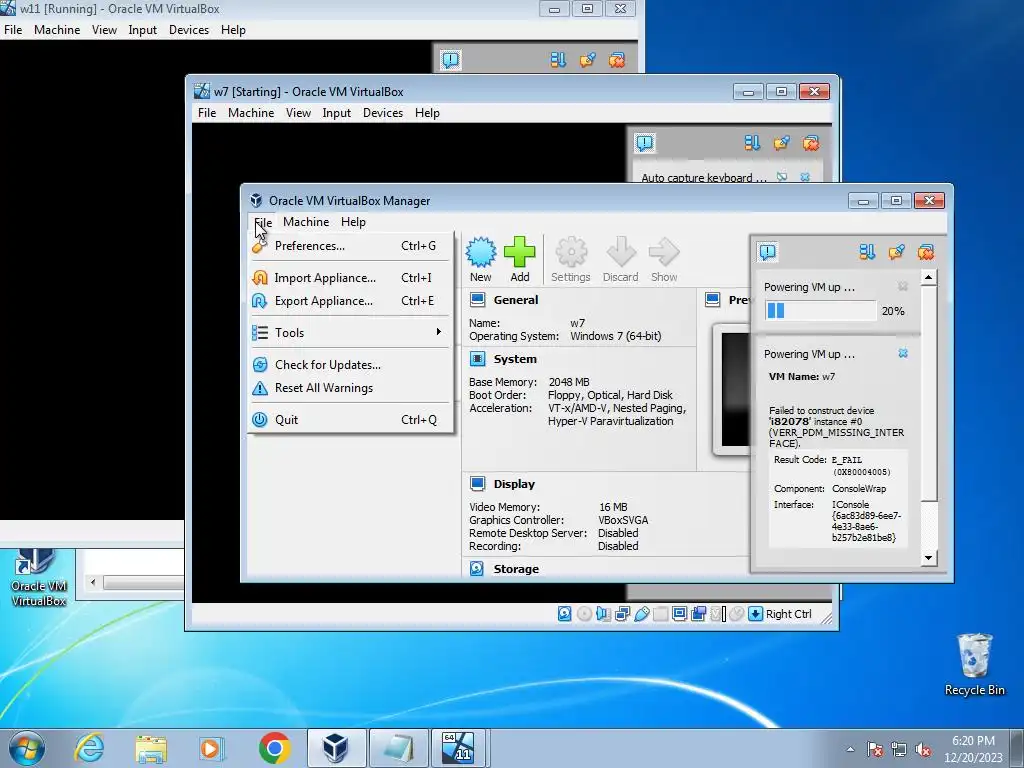Dismiss the 20% Powering VM up notification

click(x=903, y=286)
